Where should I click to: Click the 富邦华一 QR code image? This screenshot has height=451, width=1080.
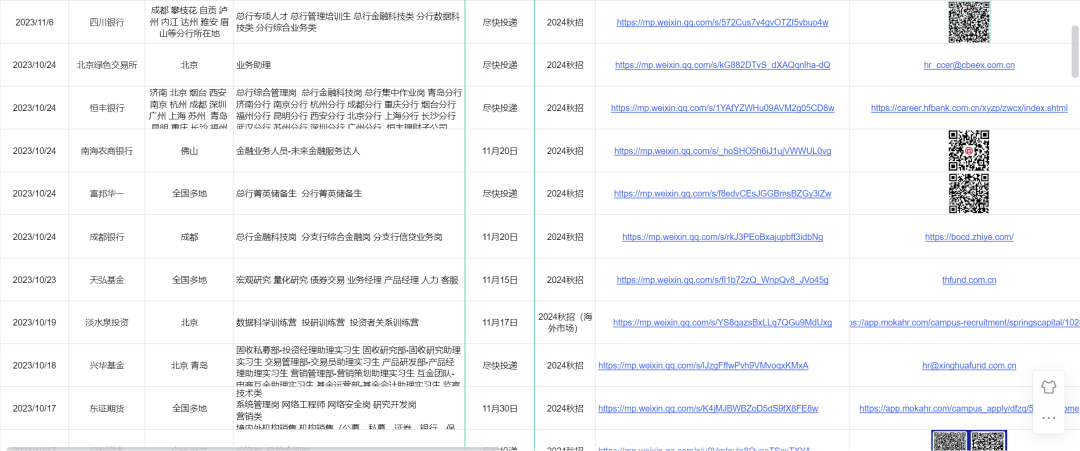969,193
